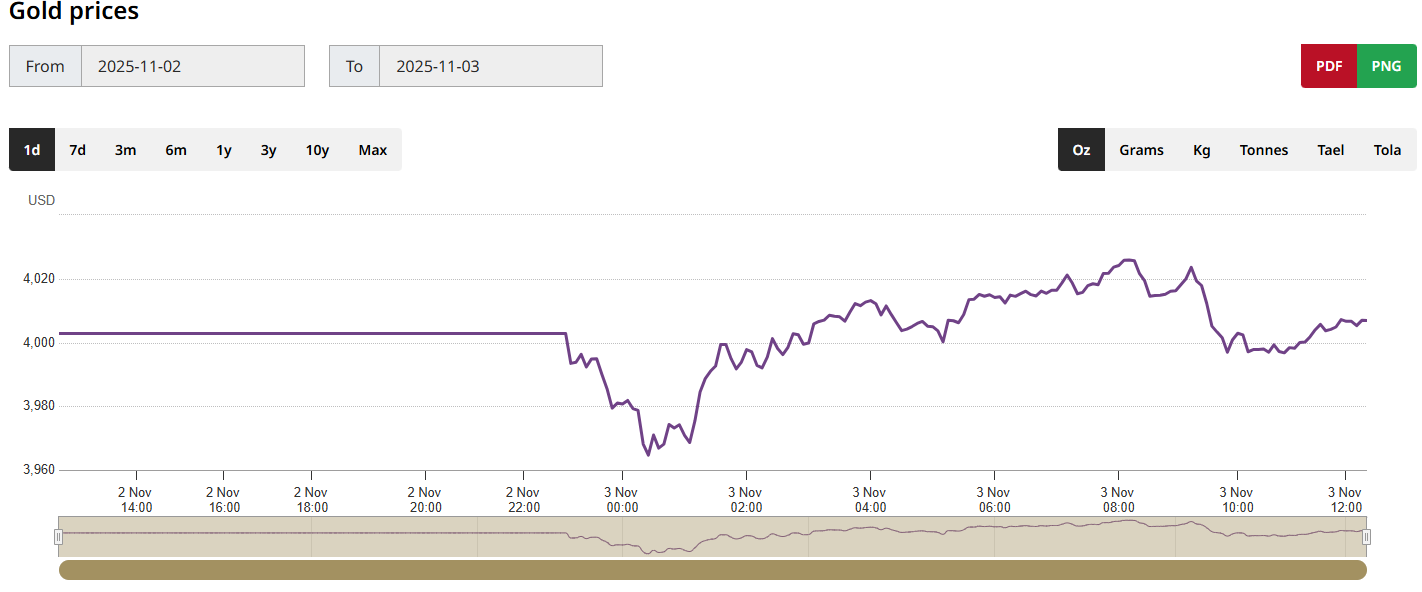
Task: Choose the 6m time range
Action: (x=176, y=150)
